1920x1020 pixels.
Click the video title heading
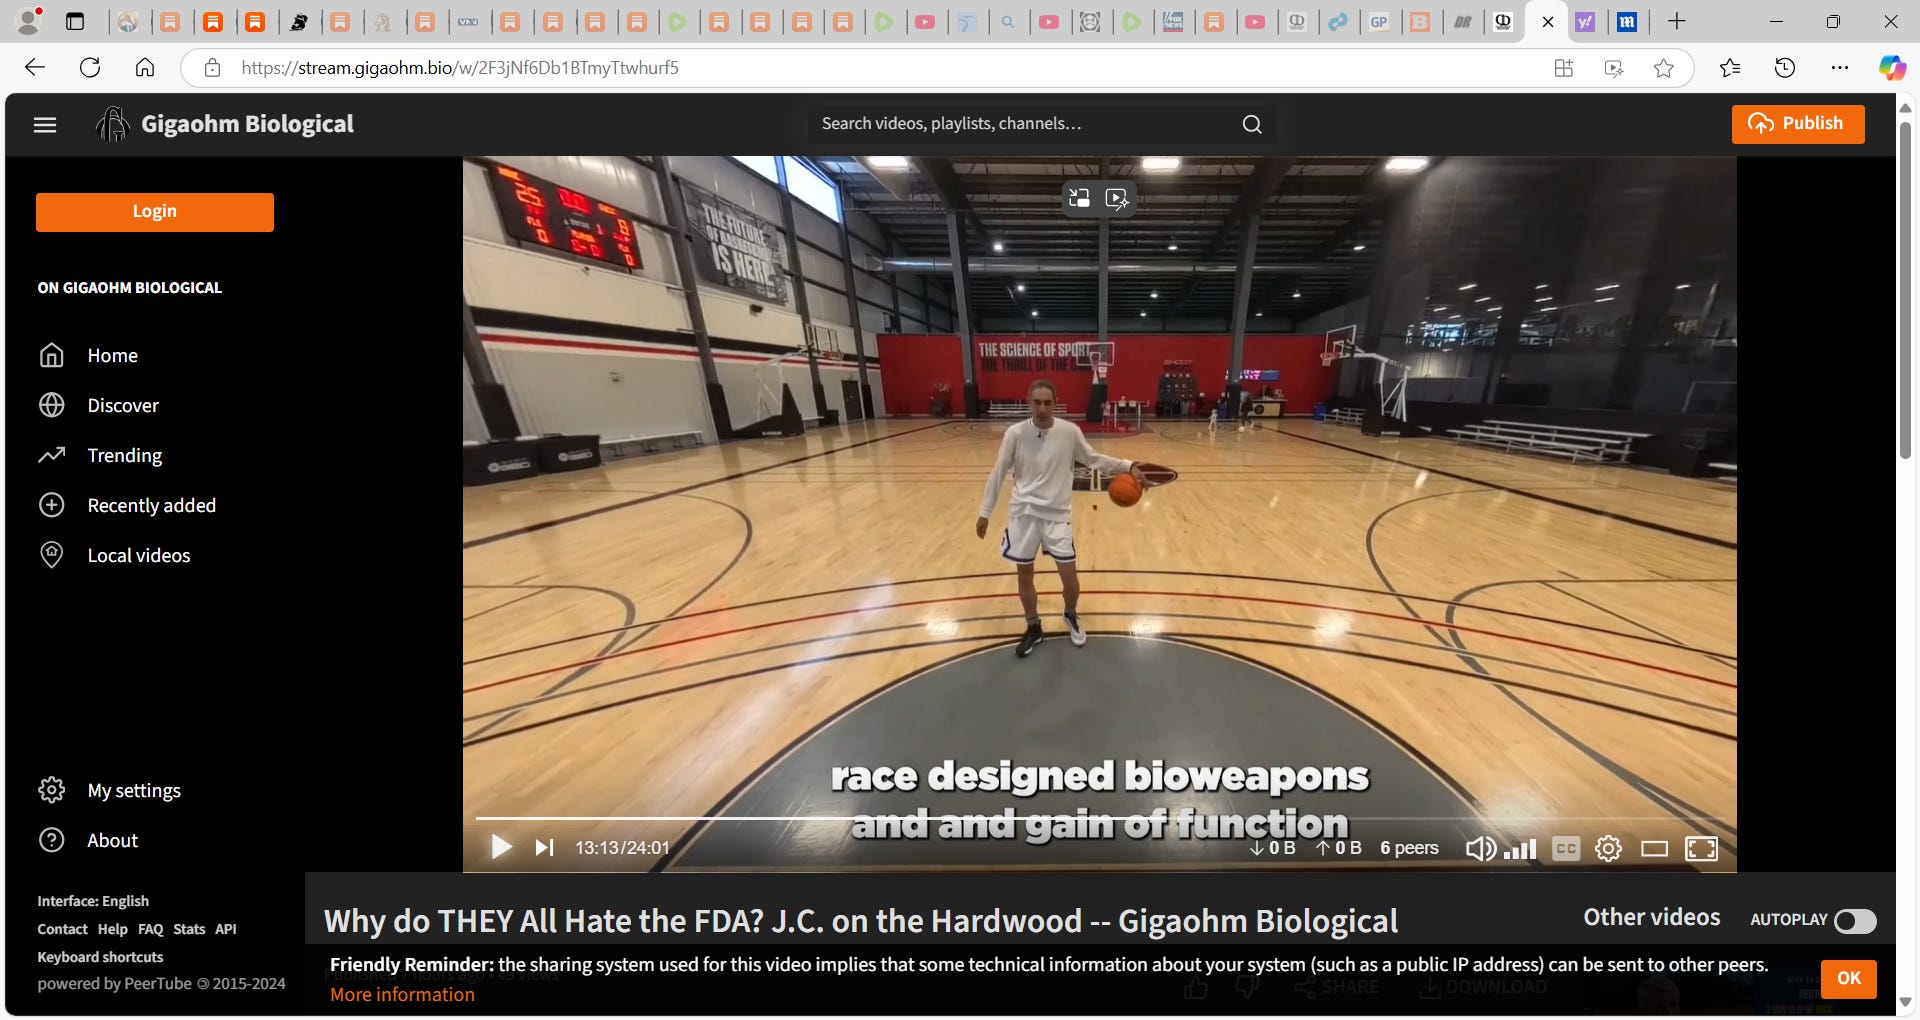tap(861, 921)
